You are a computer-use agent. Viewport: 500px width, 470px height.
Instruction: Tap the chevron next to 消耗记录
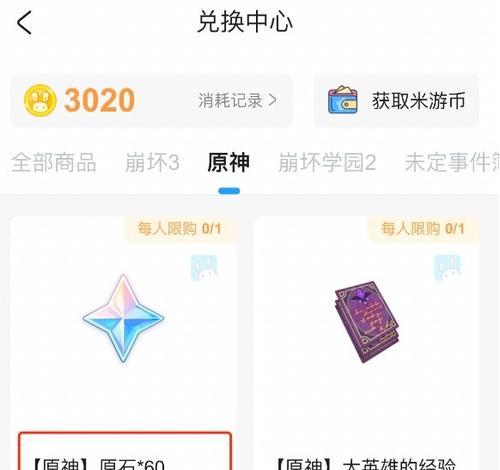point(273,100)
